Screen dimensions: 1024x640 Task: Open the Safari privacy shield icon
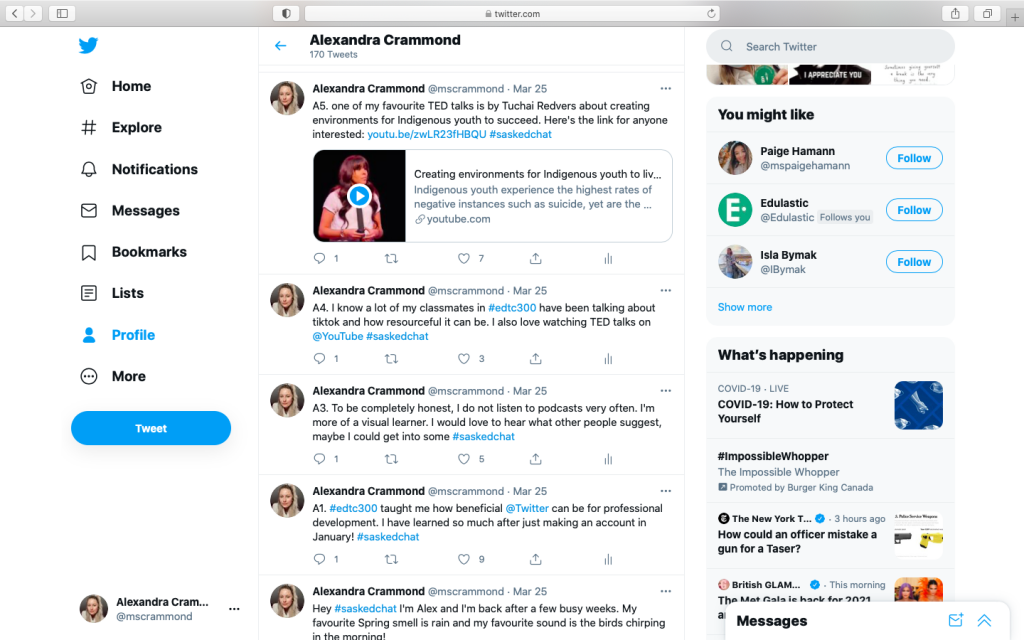pos(286,13)
